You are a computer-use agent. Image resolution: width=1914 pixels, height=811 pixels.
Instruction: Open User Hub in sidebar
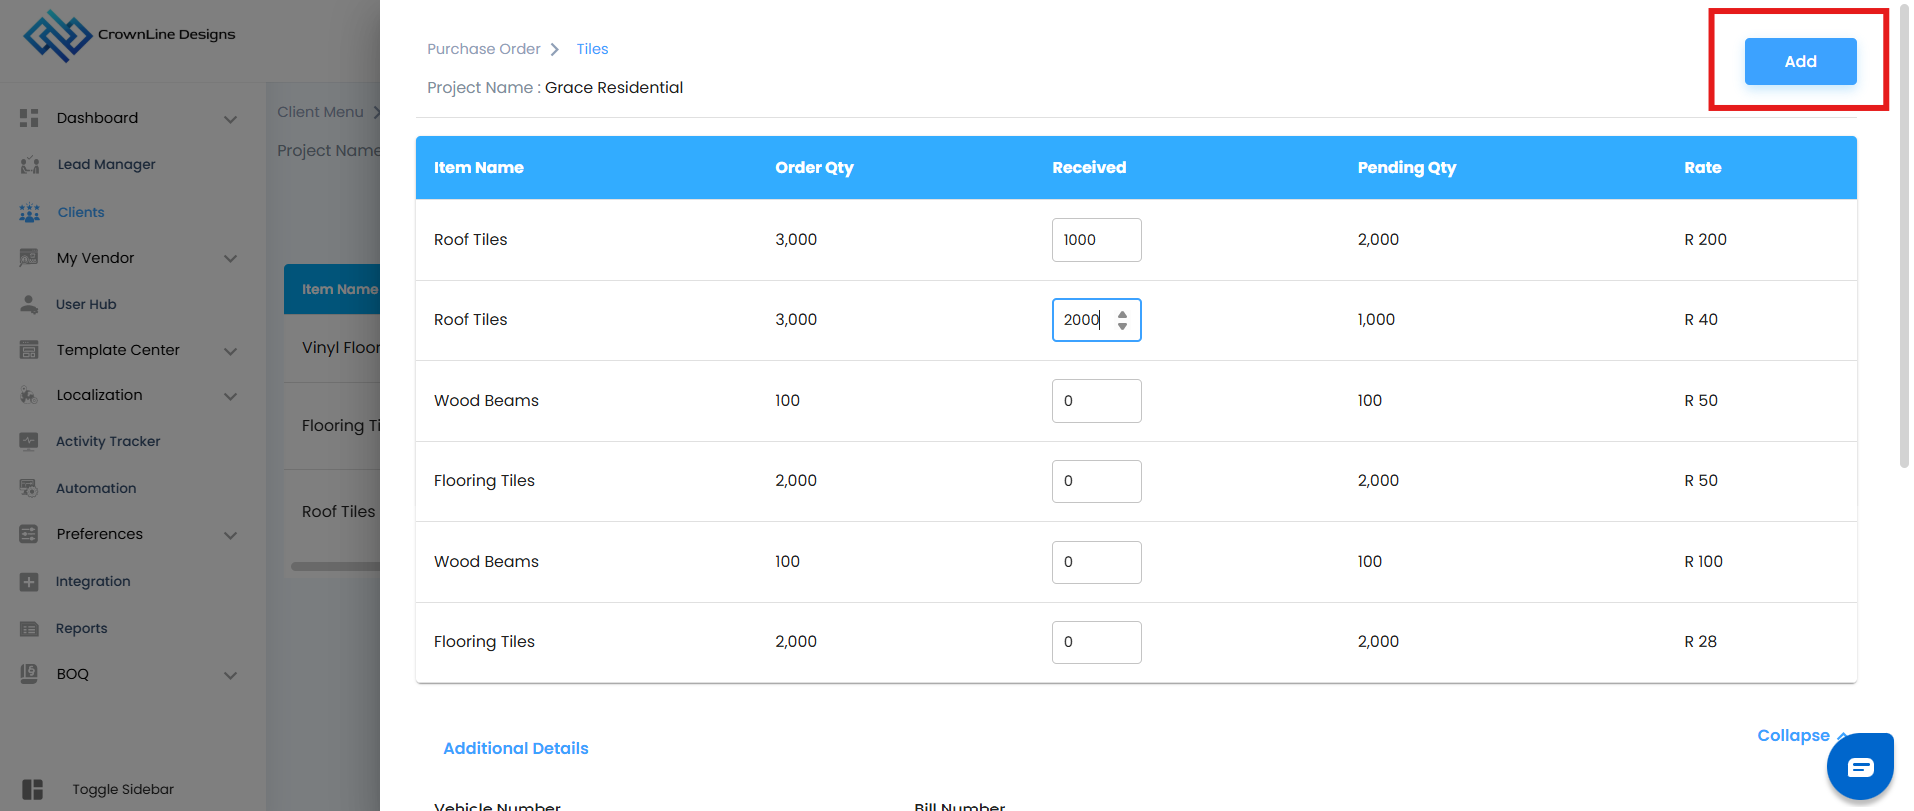pyautogui.click(x=86, y=304)
